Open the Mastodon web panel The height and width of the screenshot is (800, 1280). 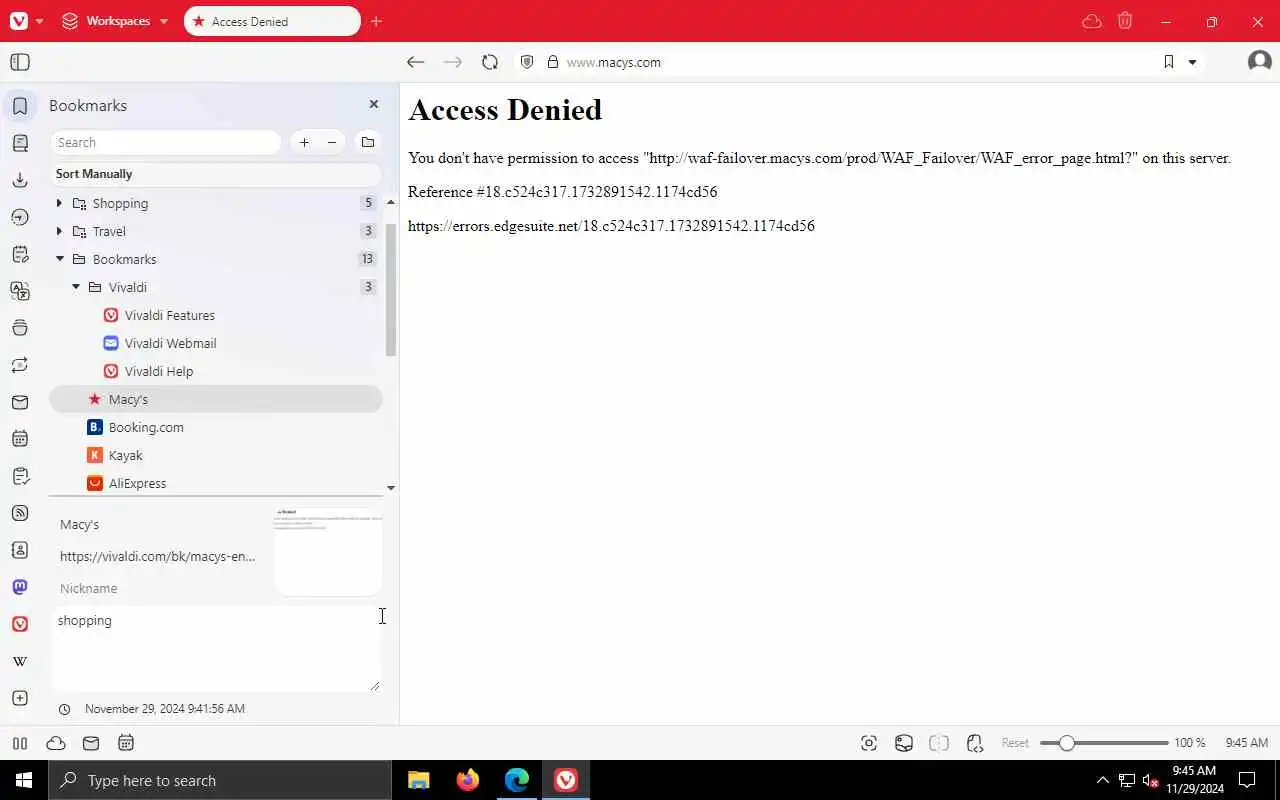[19, 587]
